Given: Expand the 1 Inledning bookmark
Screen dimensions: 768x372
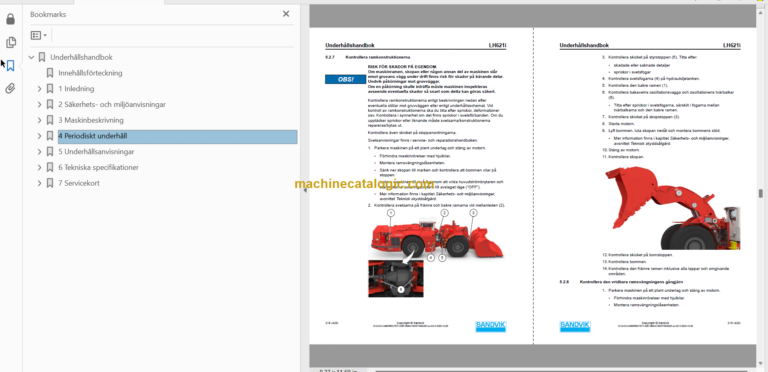Looking at the screenshot, I should point(40,89).
